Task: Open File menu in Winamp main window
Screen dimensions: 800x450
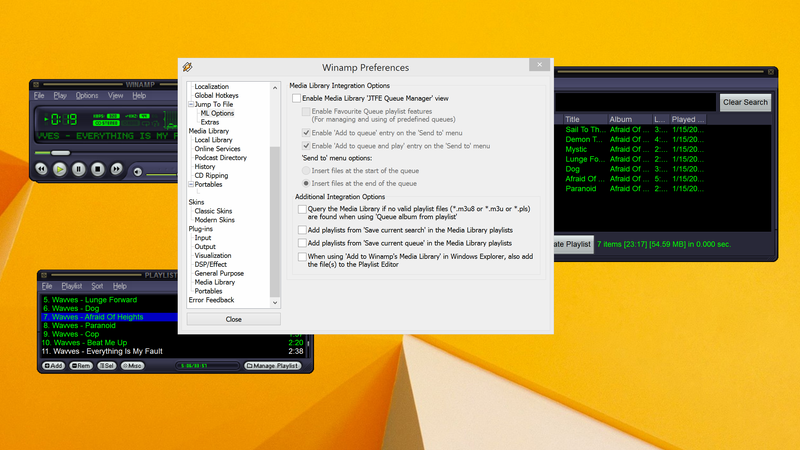Action: pyautogui.click(x=39, y=95)
